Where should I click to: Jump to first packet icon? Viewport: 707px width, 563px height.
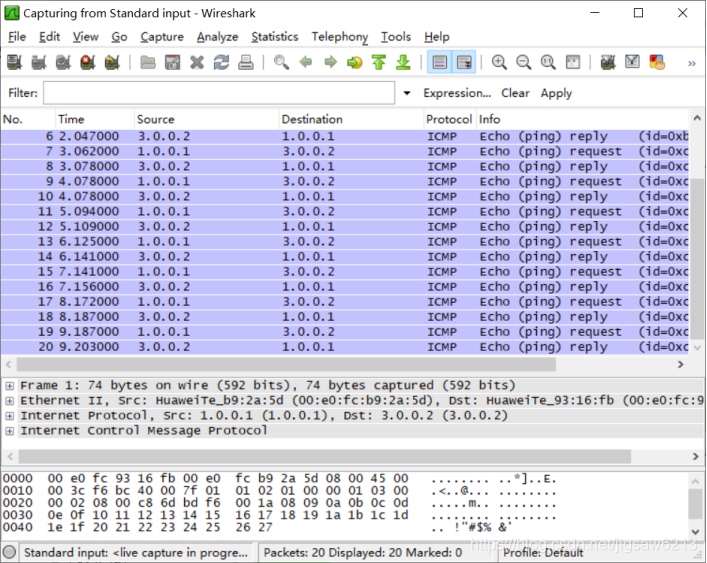(x=379, y=62)
